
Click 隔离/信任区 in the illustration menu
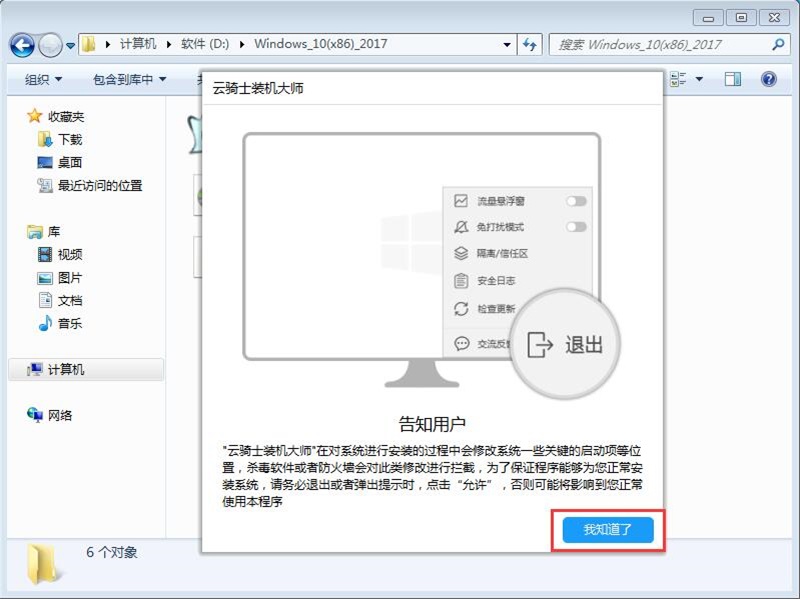pos(502,253)
